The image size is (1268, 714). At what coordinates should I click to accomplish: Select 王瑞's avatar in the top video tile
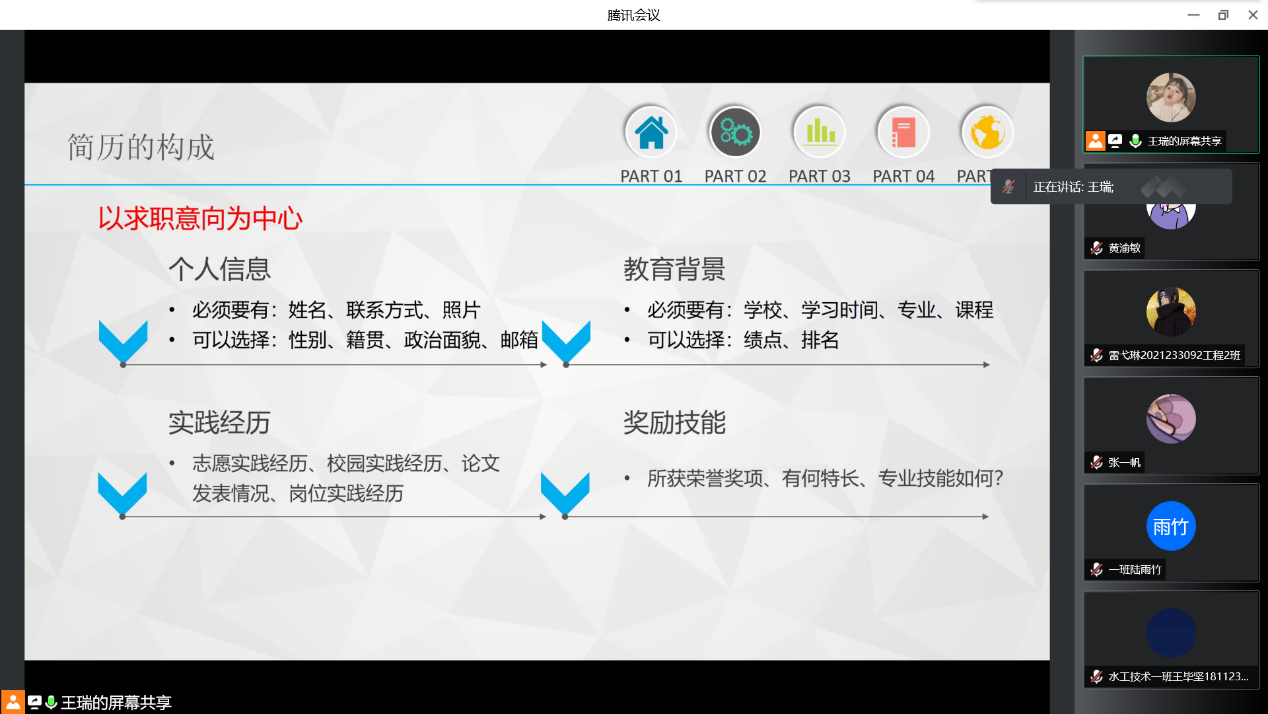[x=1170, y=97]
